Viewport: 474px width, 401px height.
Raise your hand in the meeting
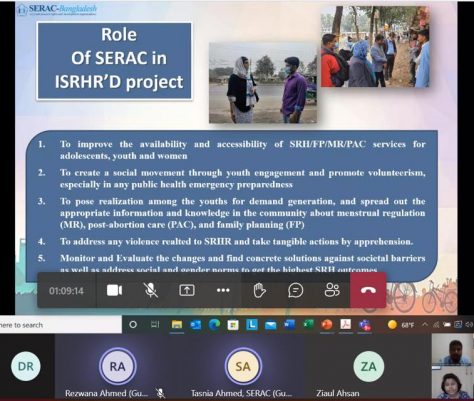click(x=259, y=290)
